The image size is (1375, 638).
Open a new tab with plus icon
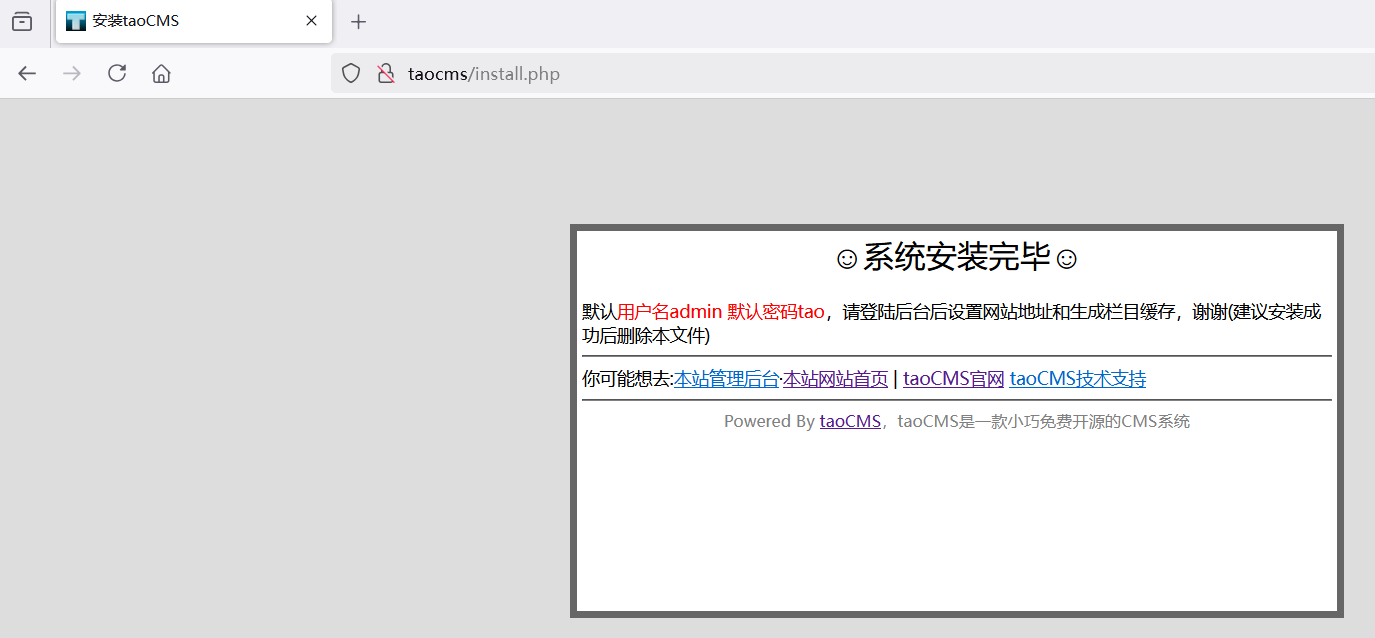coord(359,21)
